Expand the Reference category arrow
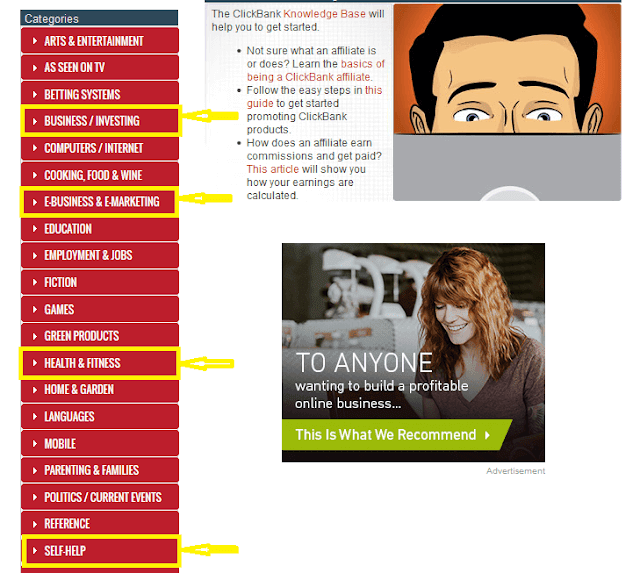The height and width of the screenshot is (573, 640). tap(35, 524)
